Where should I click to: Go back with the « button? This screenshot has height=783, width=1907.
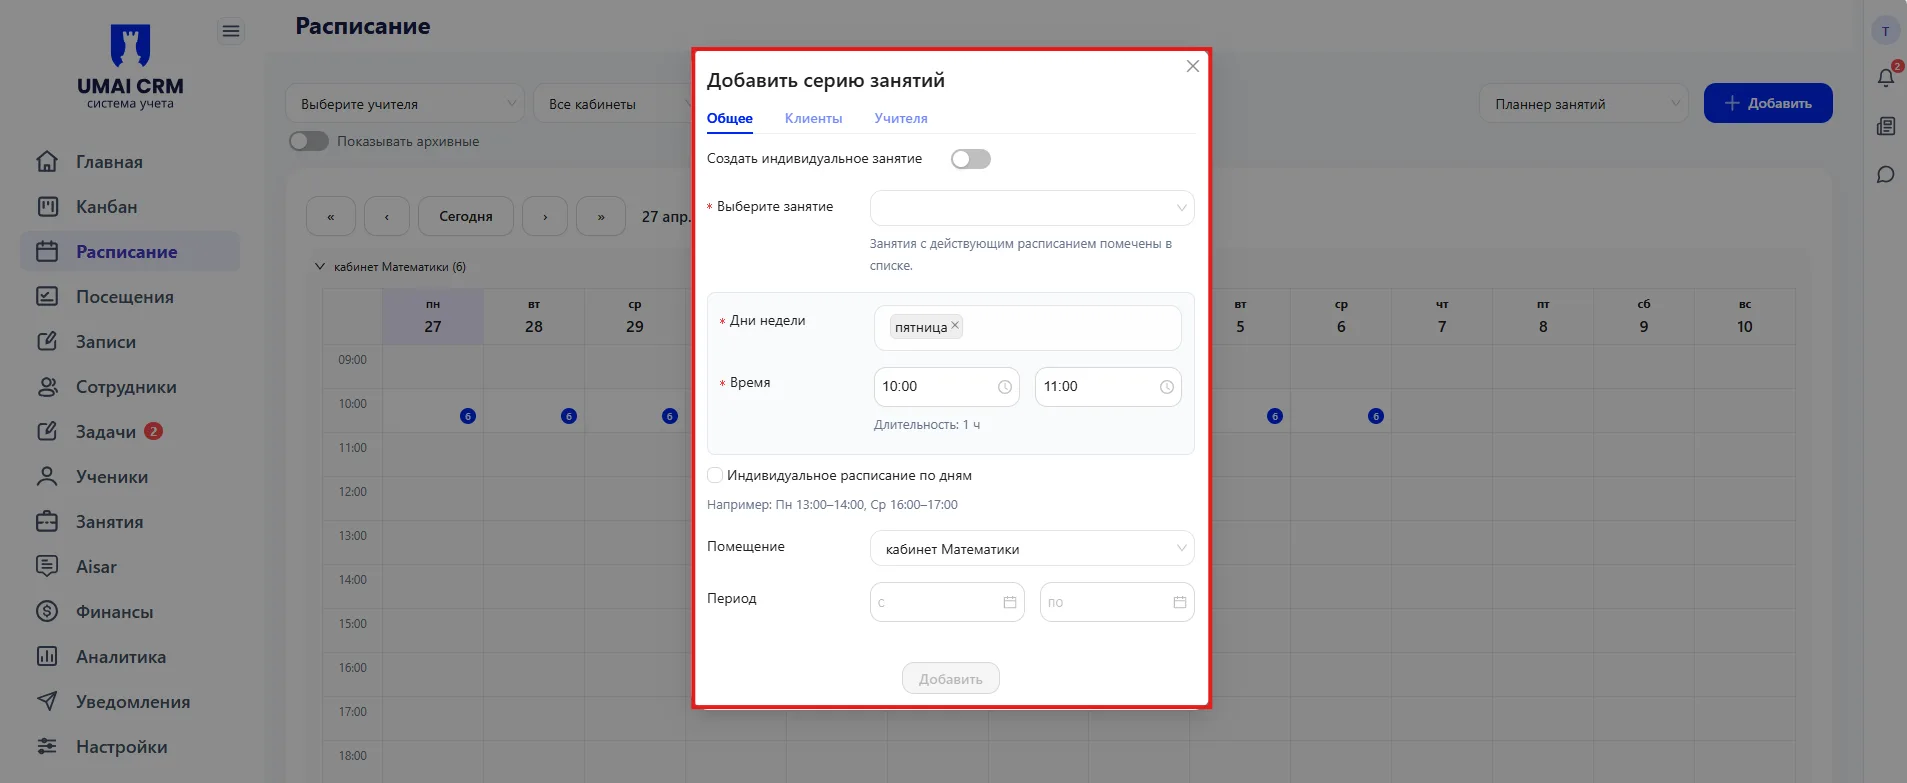point(331,216)
